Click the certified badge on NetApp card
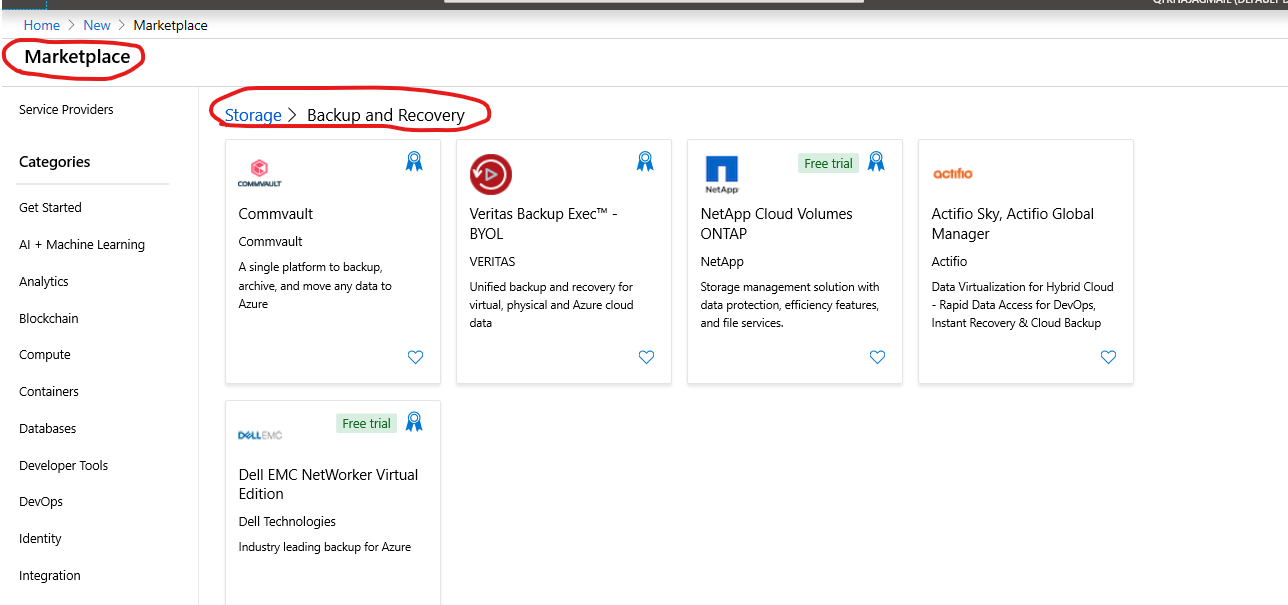Viewport: 1288px width, 605px height. coord(876,161)
